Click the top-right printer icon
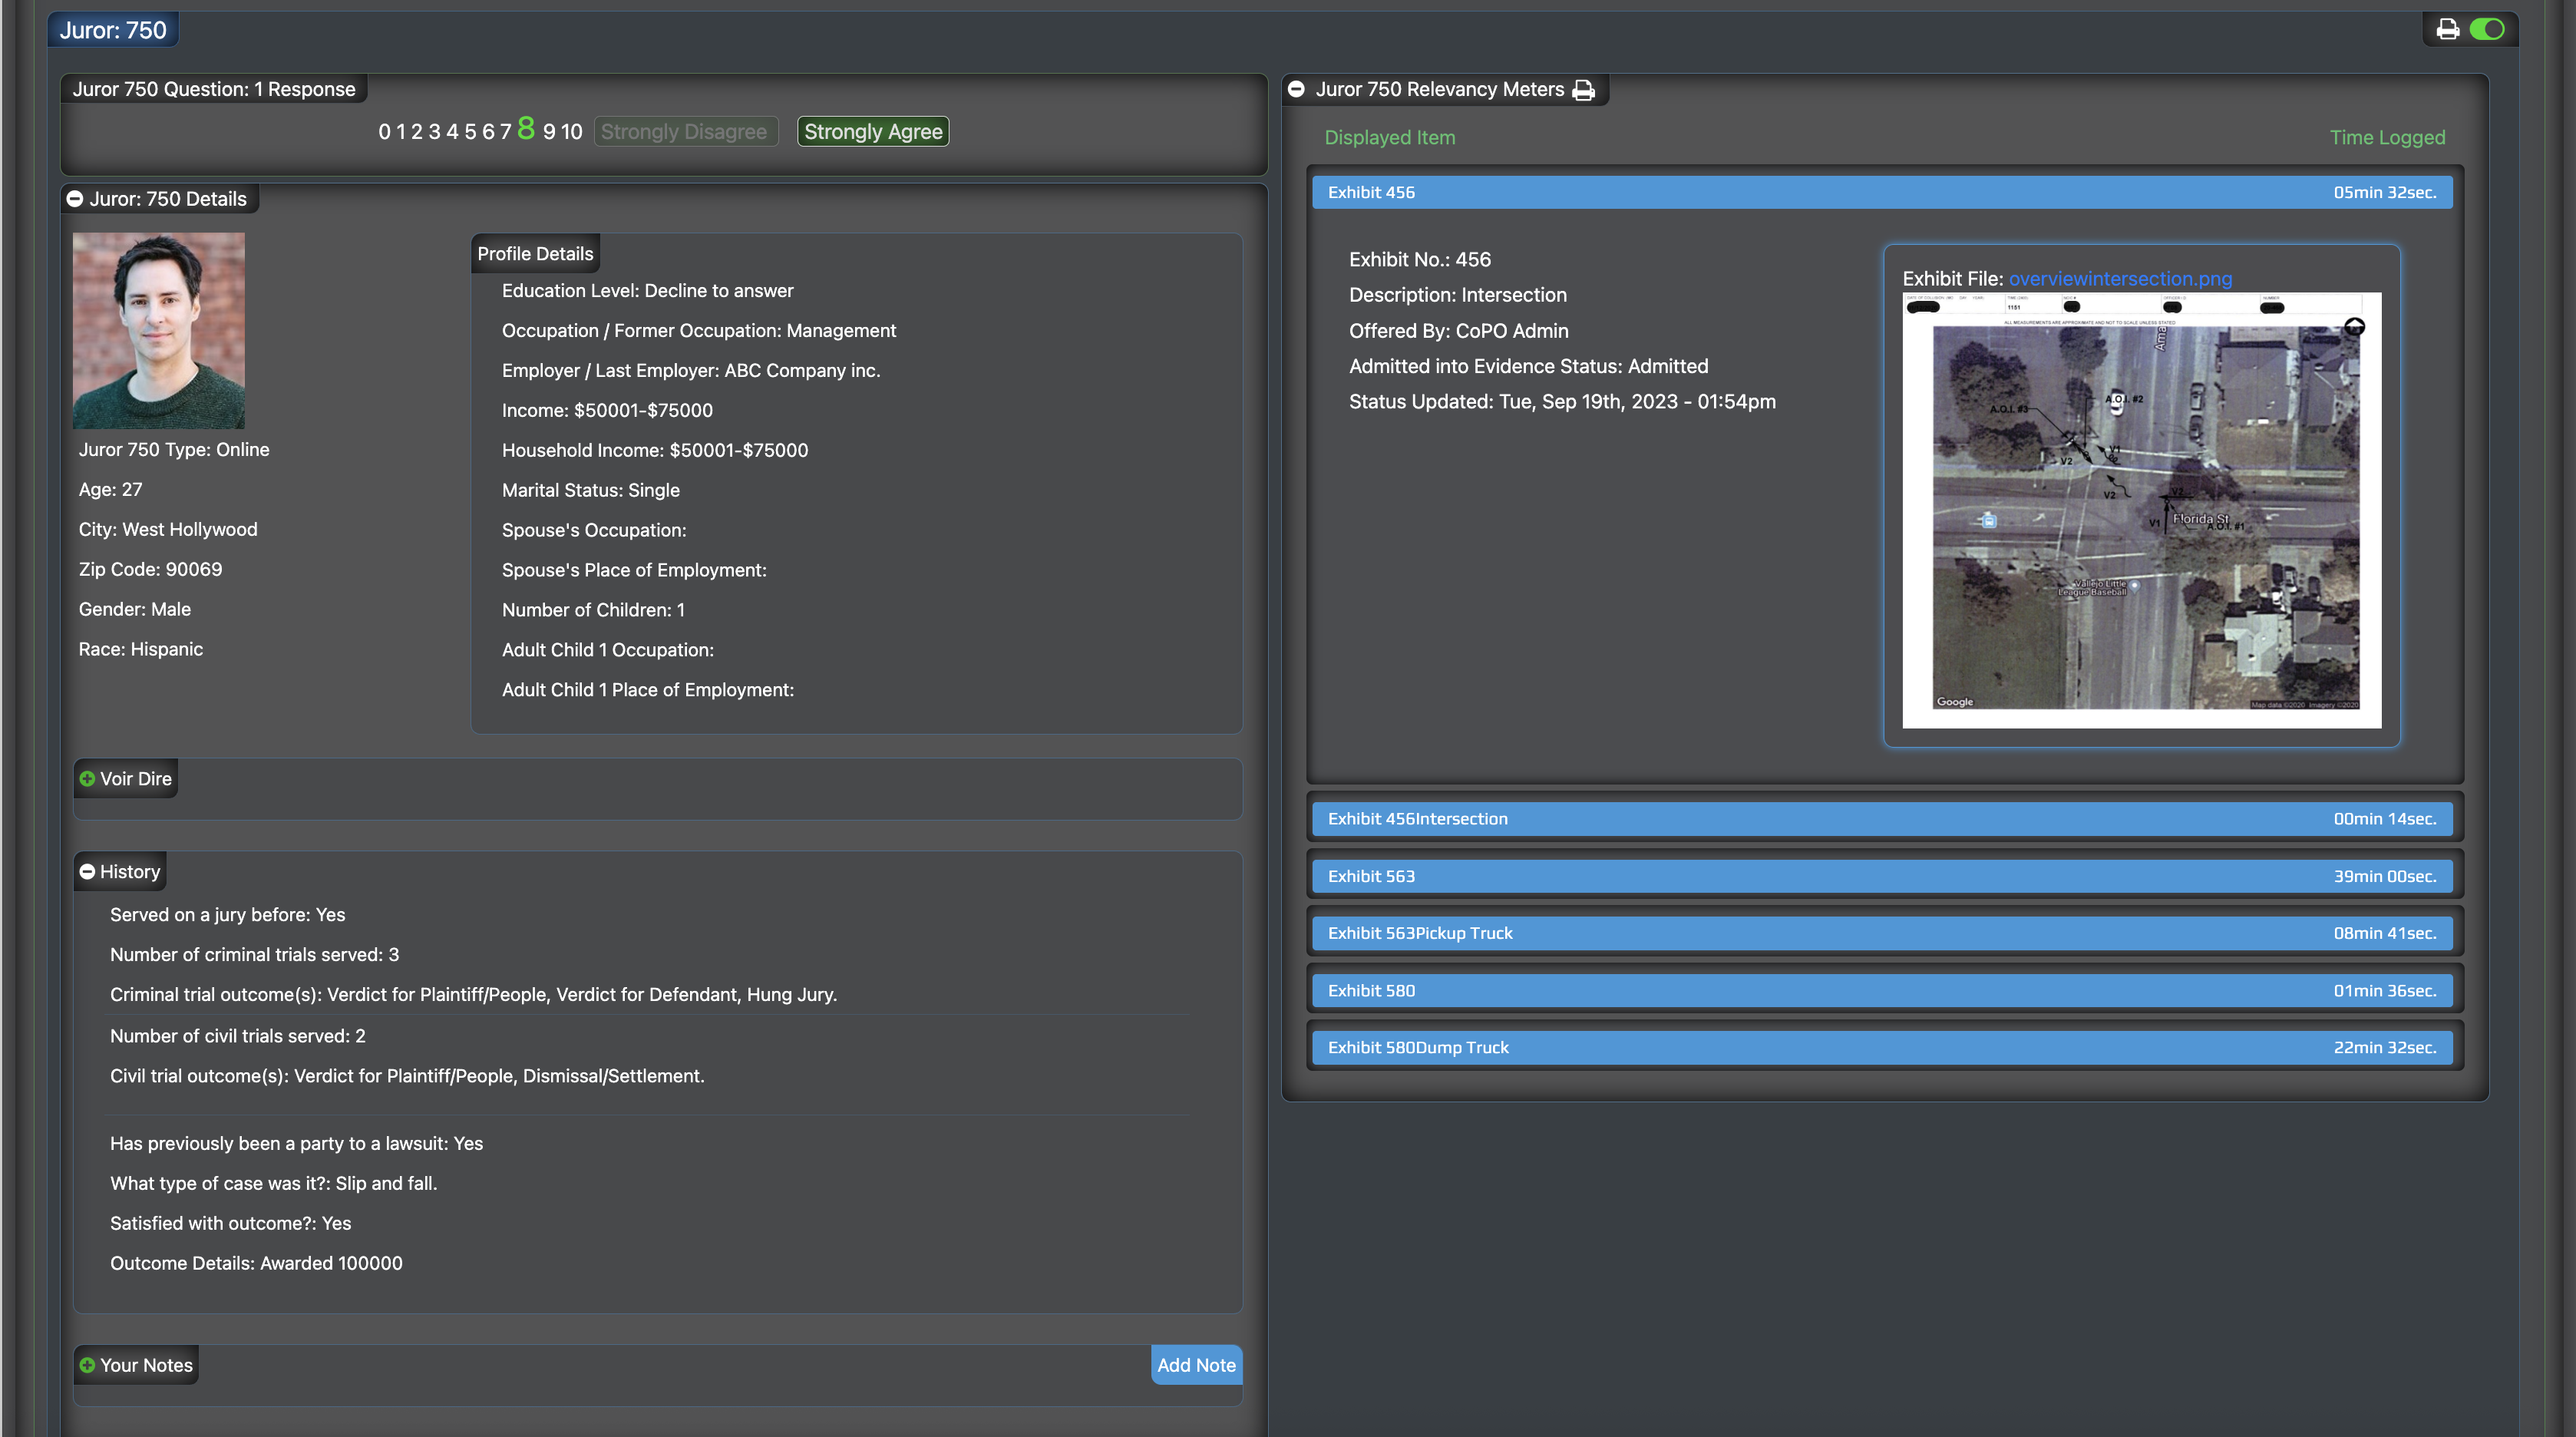This screenshot has height=1437, width=2576. (2447, 29)
